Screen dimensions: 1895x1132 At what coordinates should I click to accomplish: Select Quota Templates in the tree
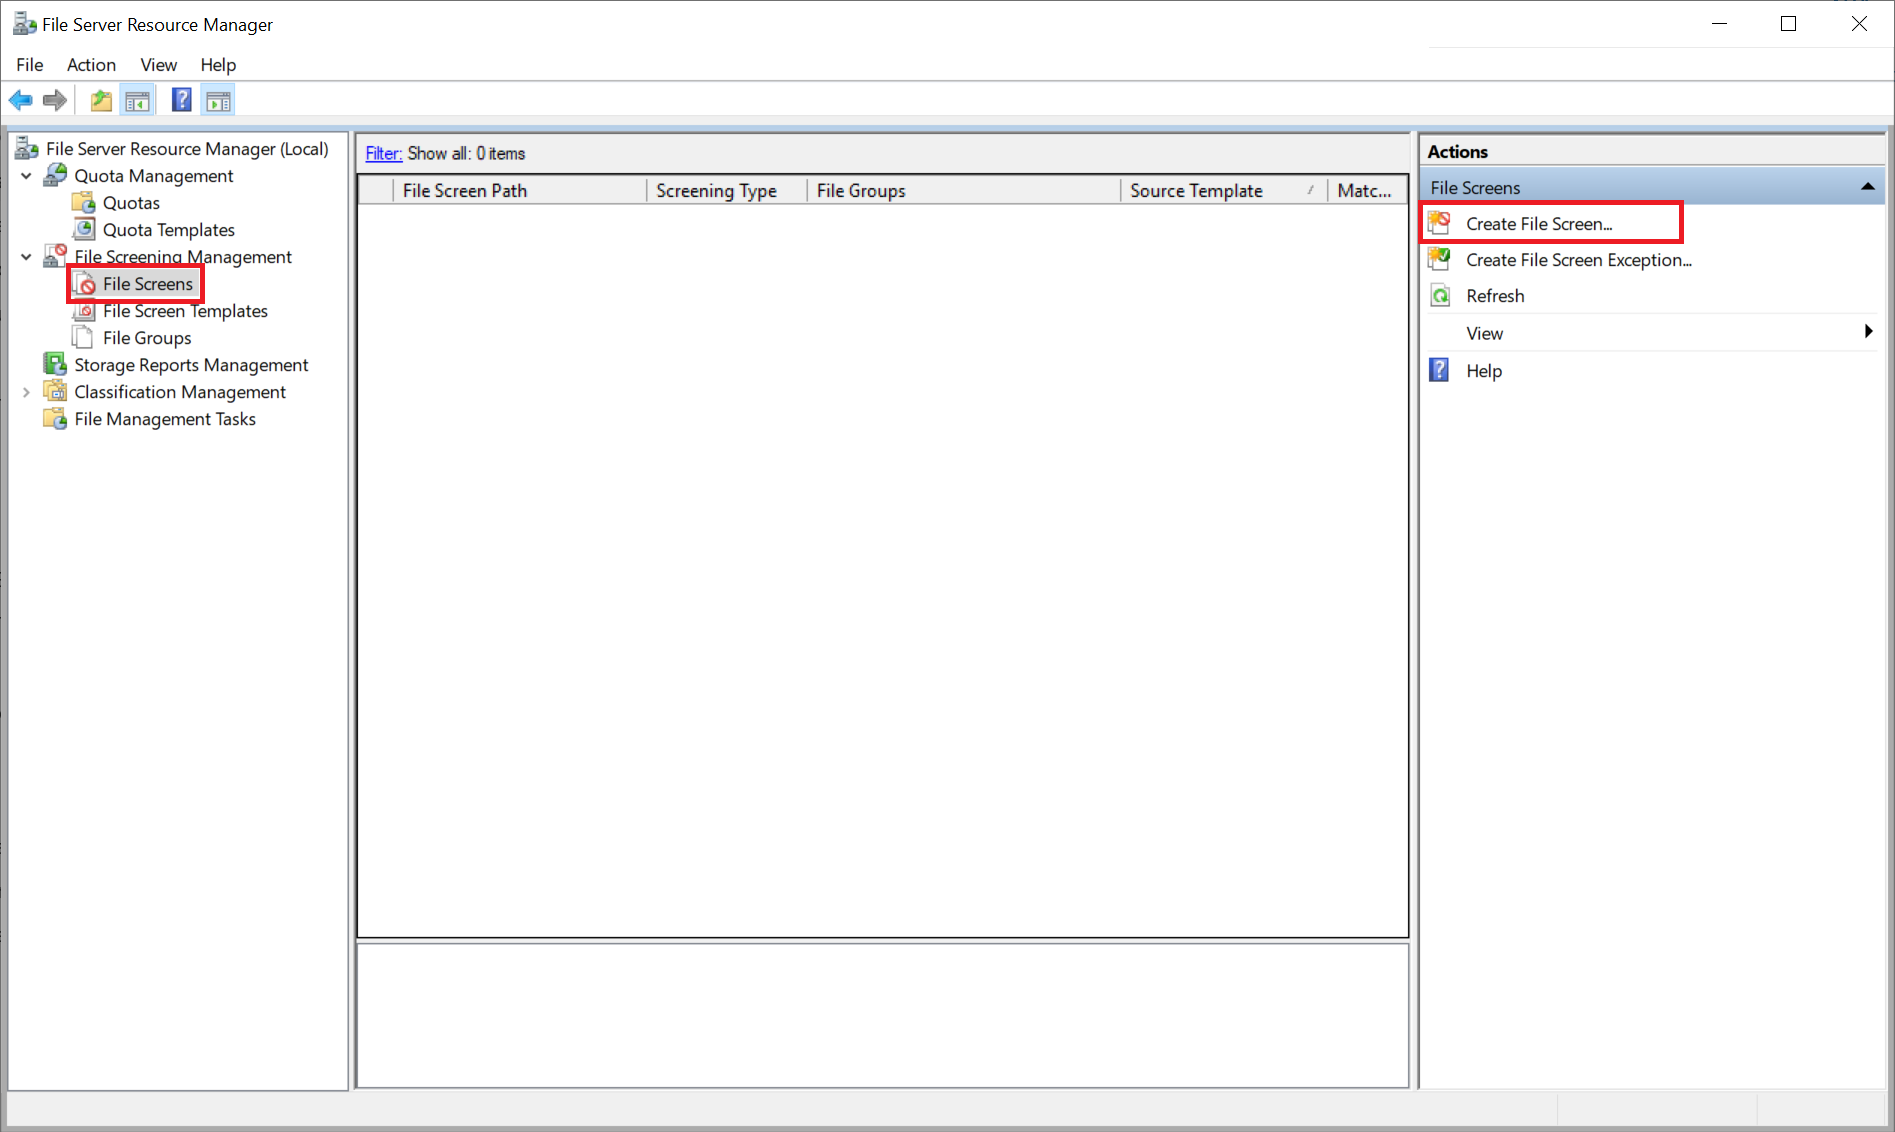point(169,230)
